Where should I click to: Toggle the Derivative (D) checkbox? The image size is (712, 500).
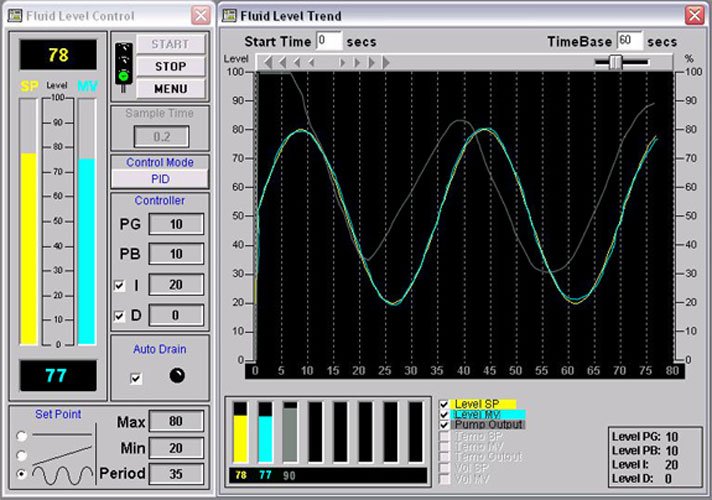tap(120, 316)
